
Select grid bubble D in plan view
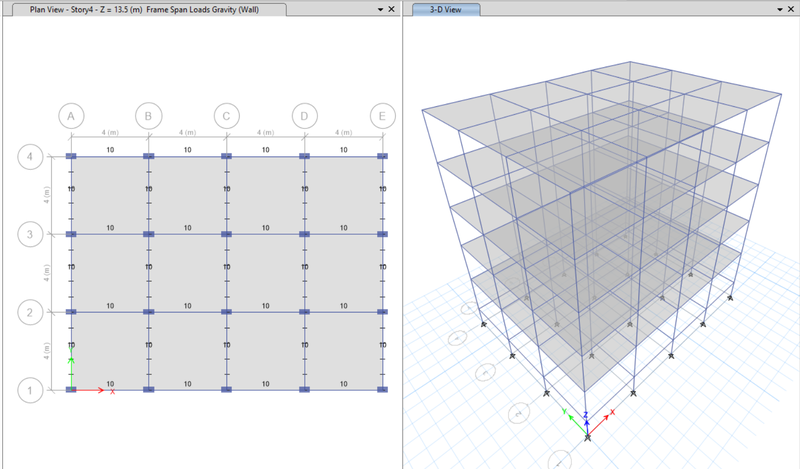[x=305, y=116]
